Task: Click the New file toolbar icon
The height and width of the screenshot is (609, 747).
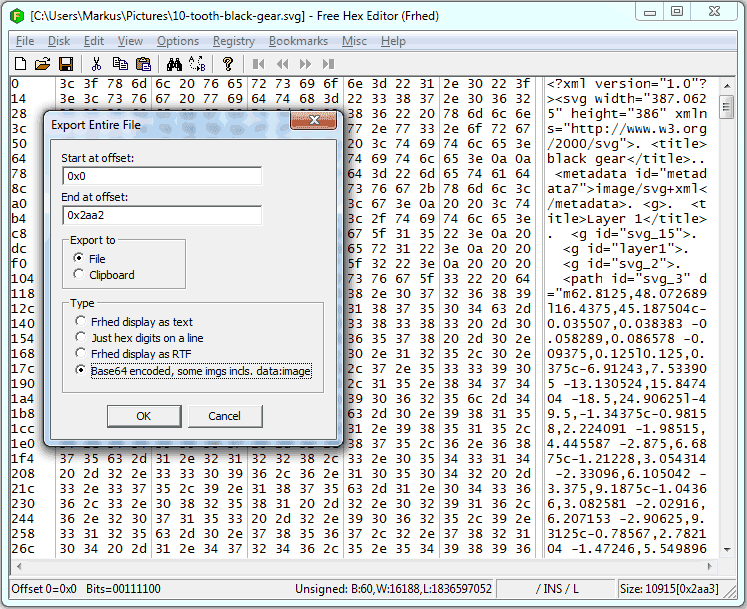Action: pos(20,64)
